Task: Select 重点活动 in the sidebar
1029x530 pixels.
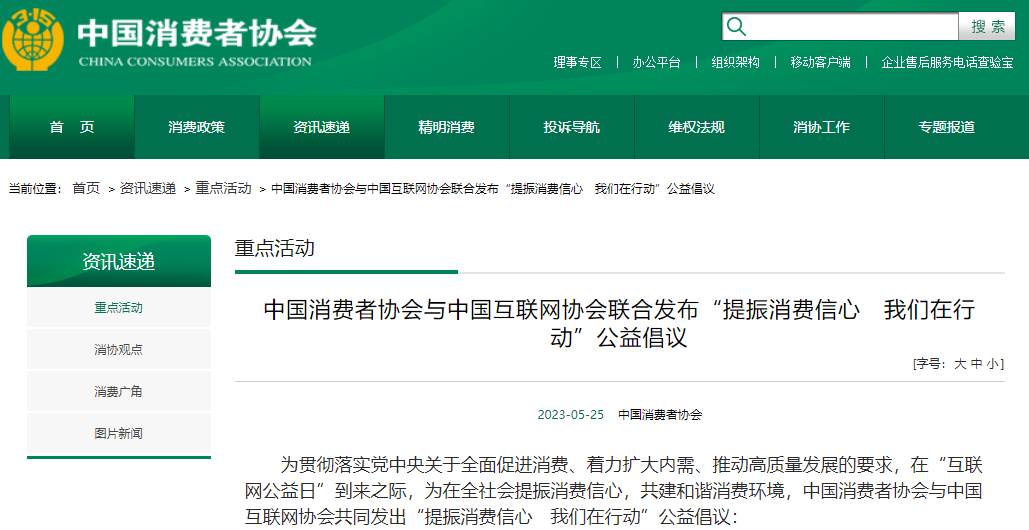Action: tap(119, 308)
